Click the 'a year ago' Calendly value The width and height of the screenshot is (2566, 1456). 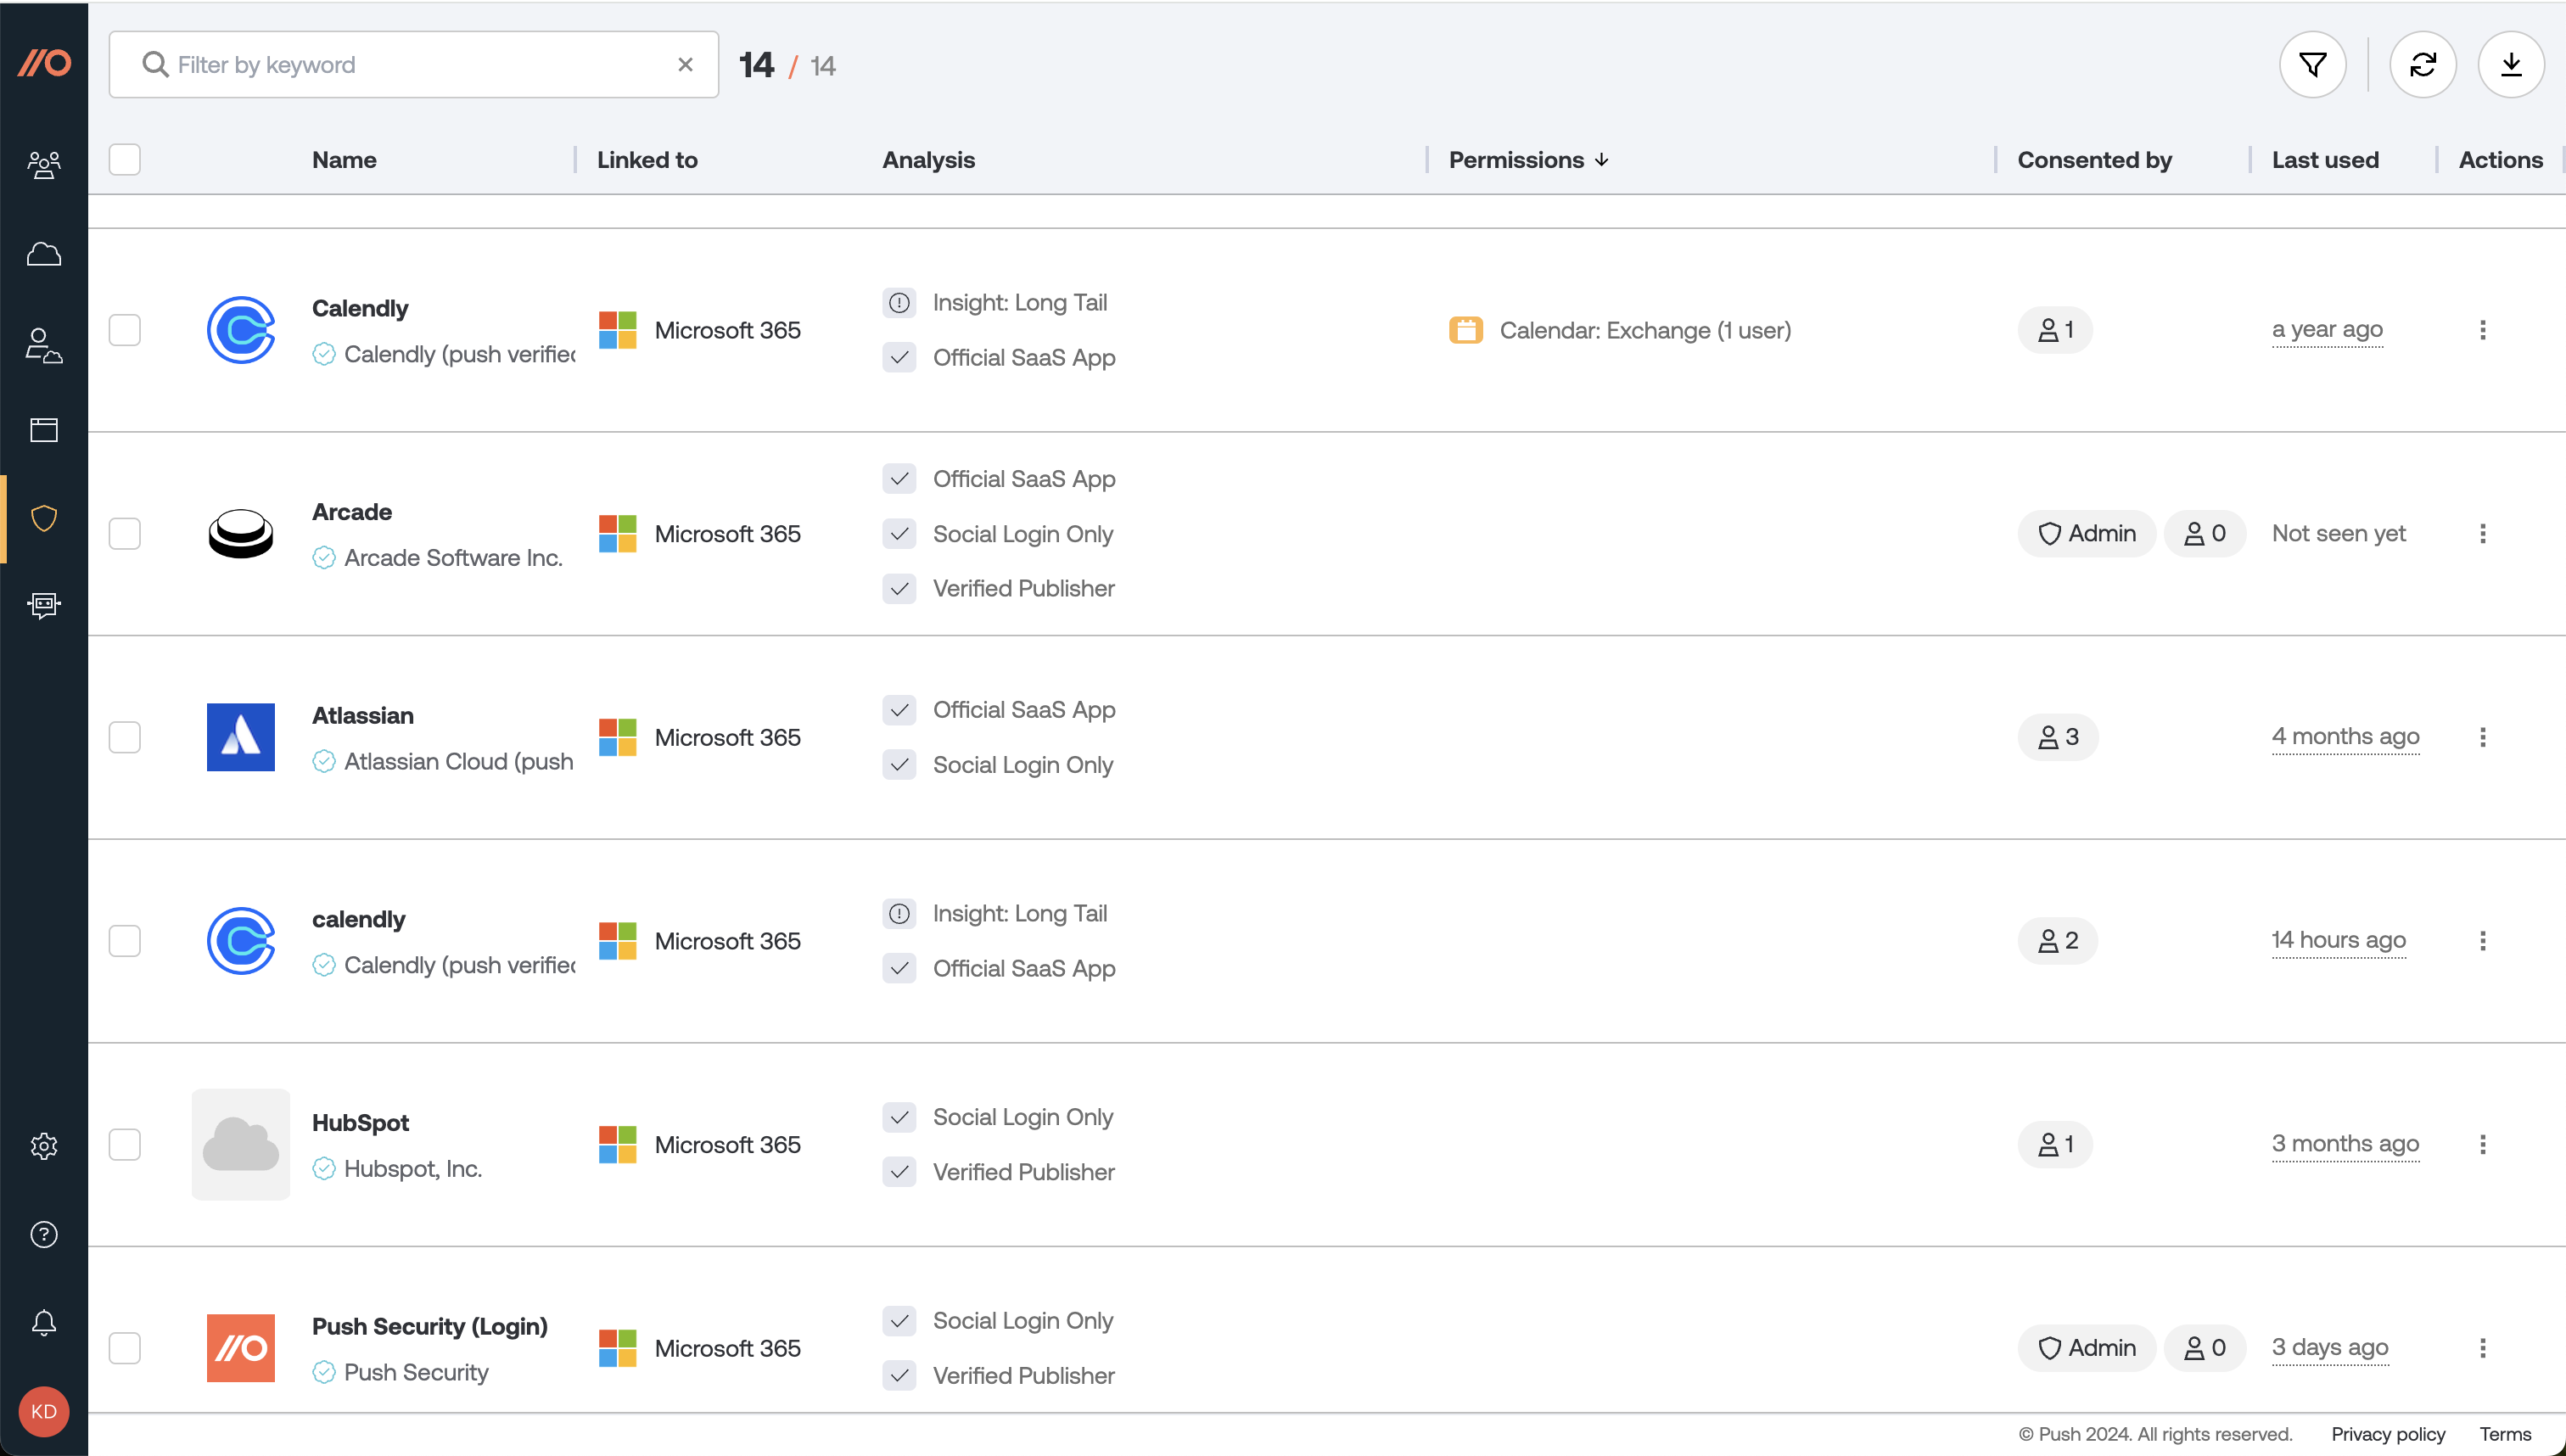tap(2327, 330)
